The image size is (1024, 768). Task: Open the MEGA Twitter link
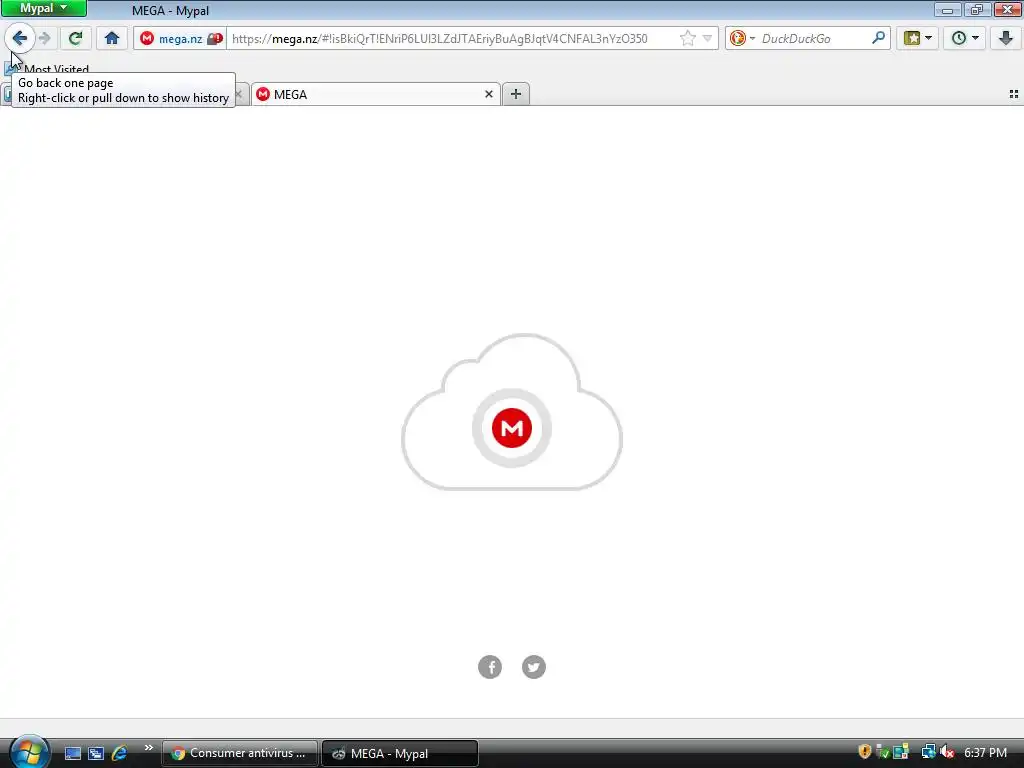click(534, 667)
